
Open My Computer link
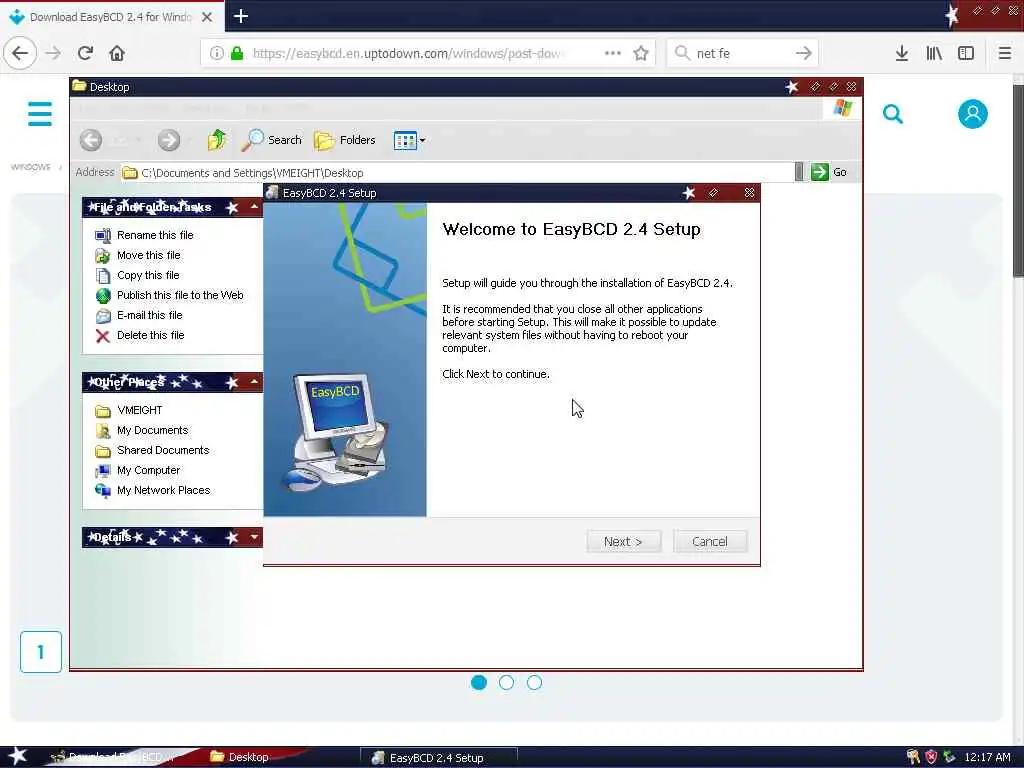tap(148, 470)
